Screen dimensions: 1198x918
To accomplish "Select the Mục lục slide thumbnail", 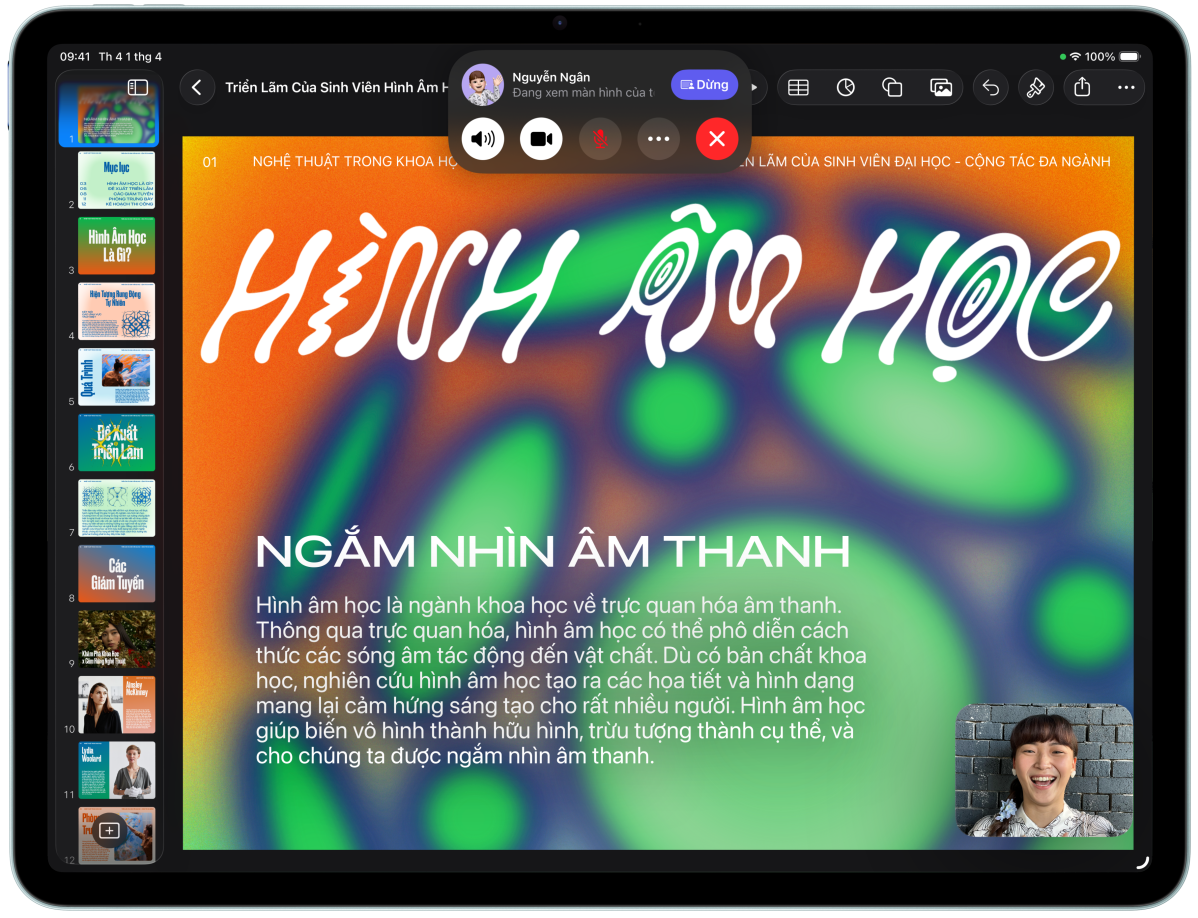I will coord(116,180).
